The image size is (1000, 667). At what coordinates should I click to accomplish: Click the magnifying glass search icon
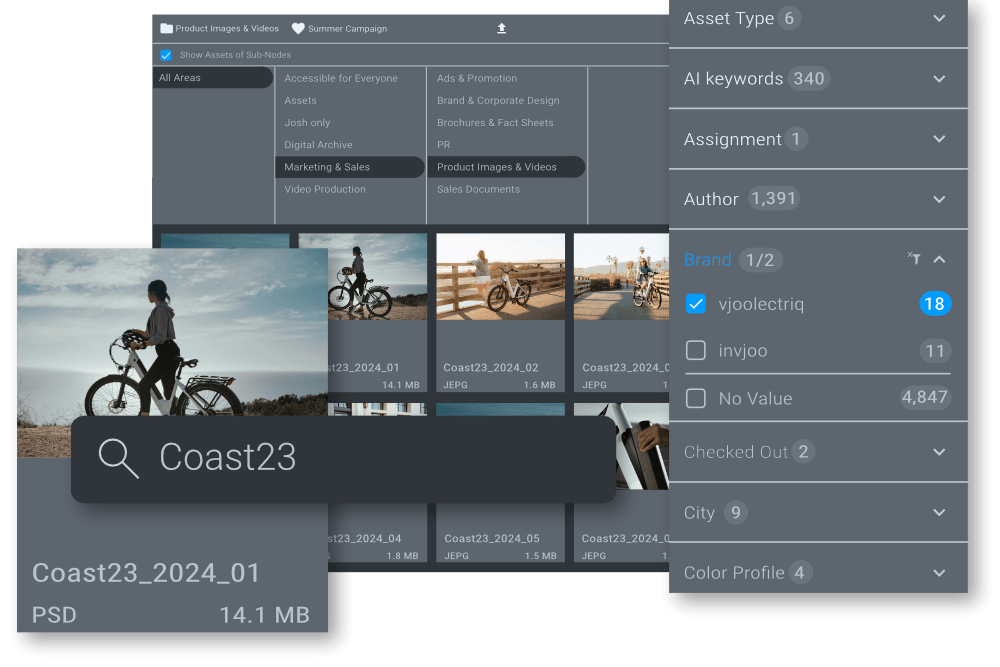(118, 457)
